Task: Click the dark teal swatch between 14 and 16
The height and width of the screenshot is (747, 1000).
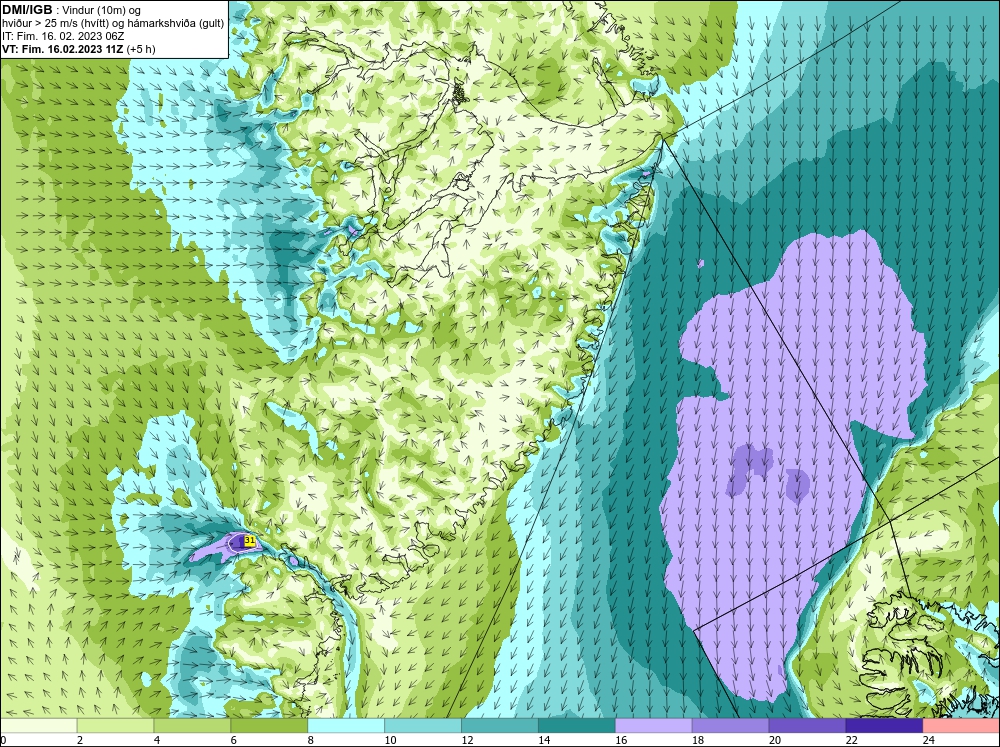Action: pyautogui.click(x=577, y=726)
